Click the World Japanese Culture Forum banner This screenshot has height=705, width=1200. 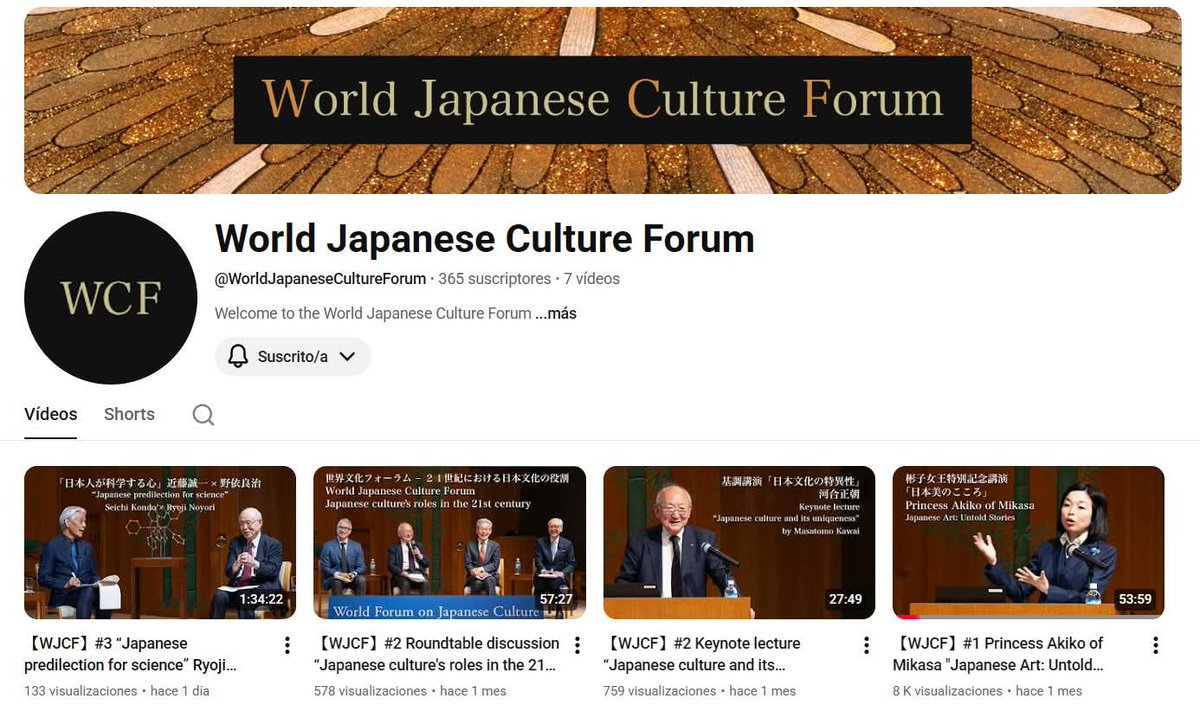[602, 100]
